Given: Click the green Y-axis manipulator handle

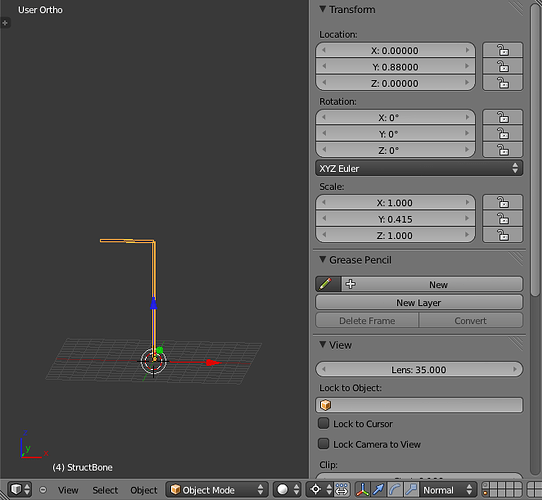Looking at the screenshot, I should (160, 350).
